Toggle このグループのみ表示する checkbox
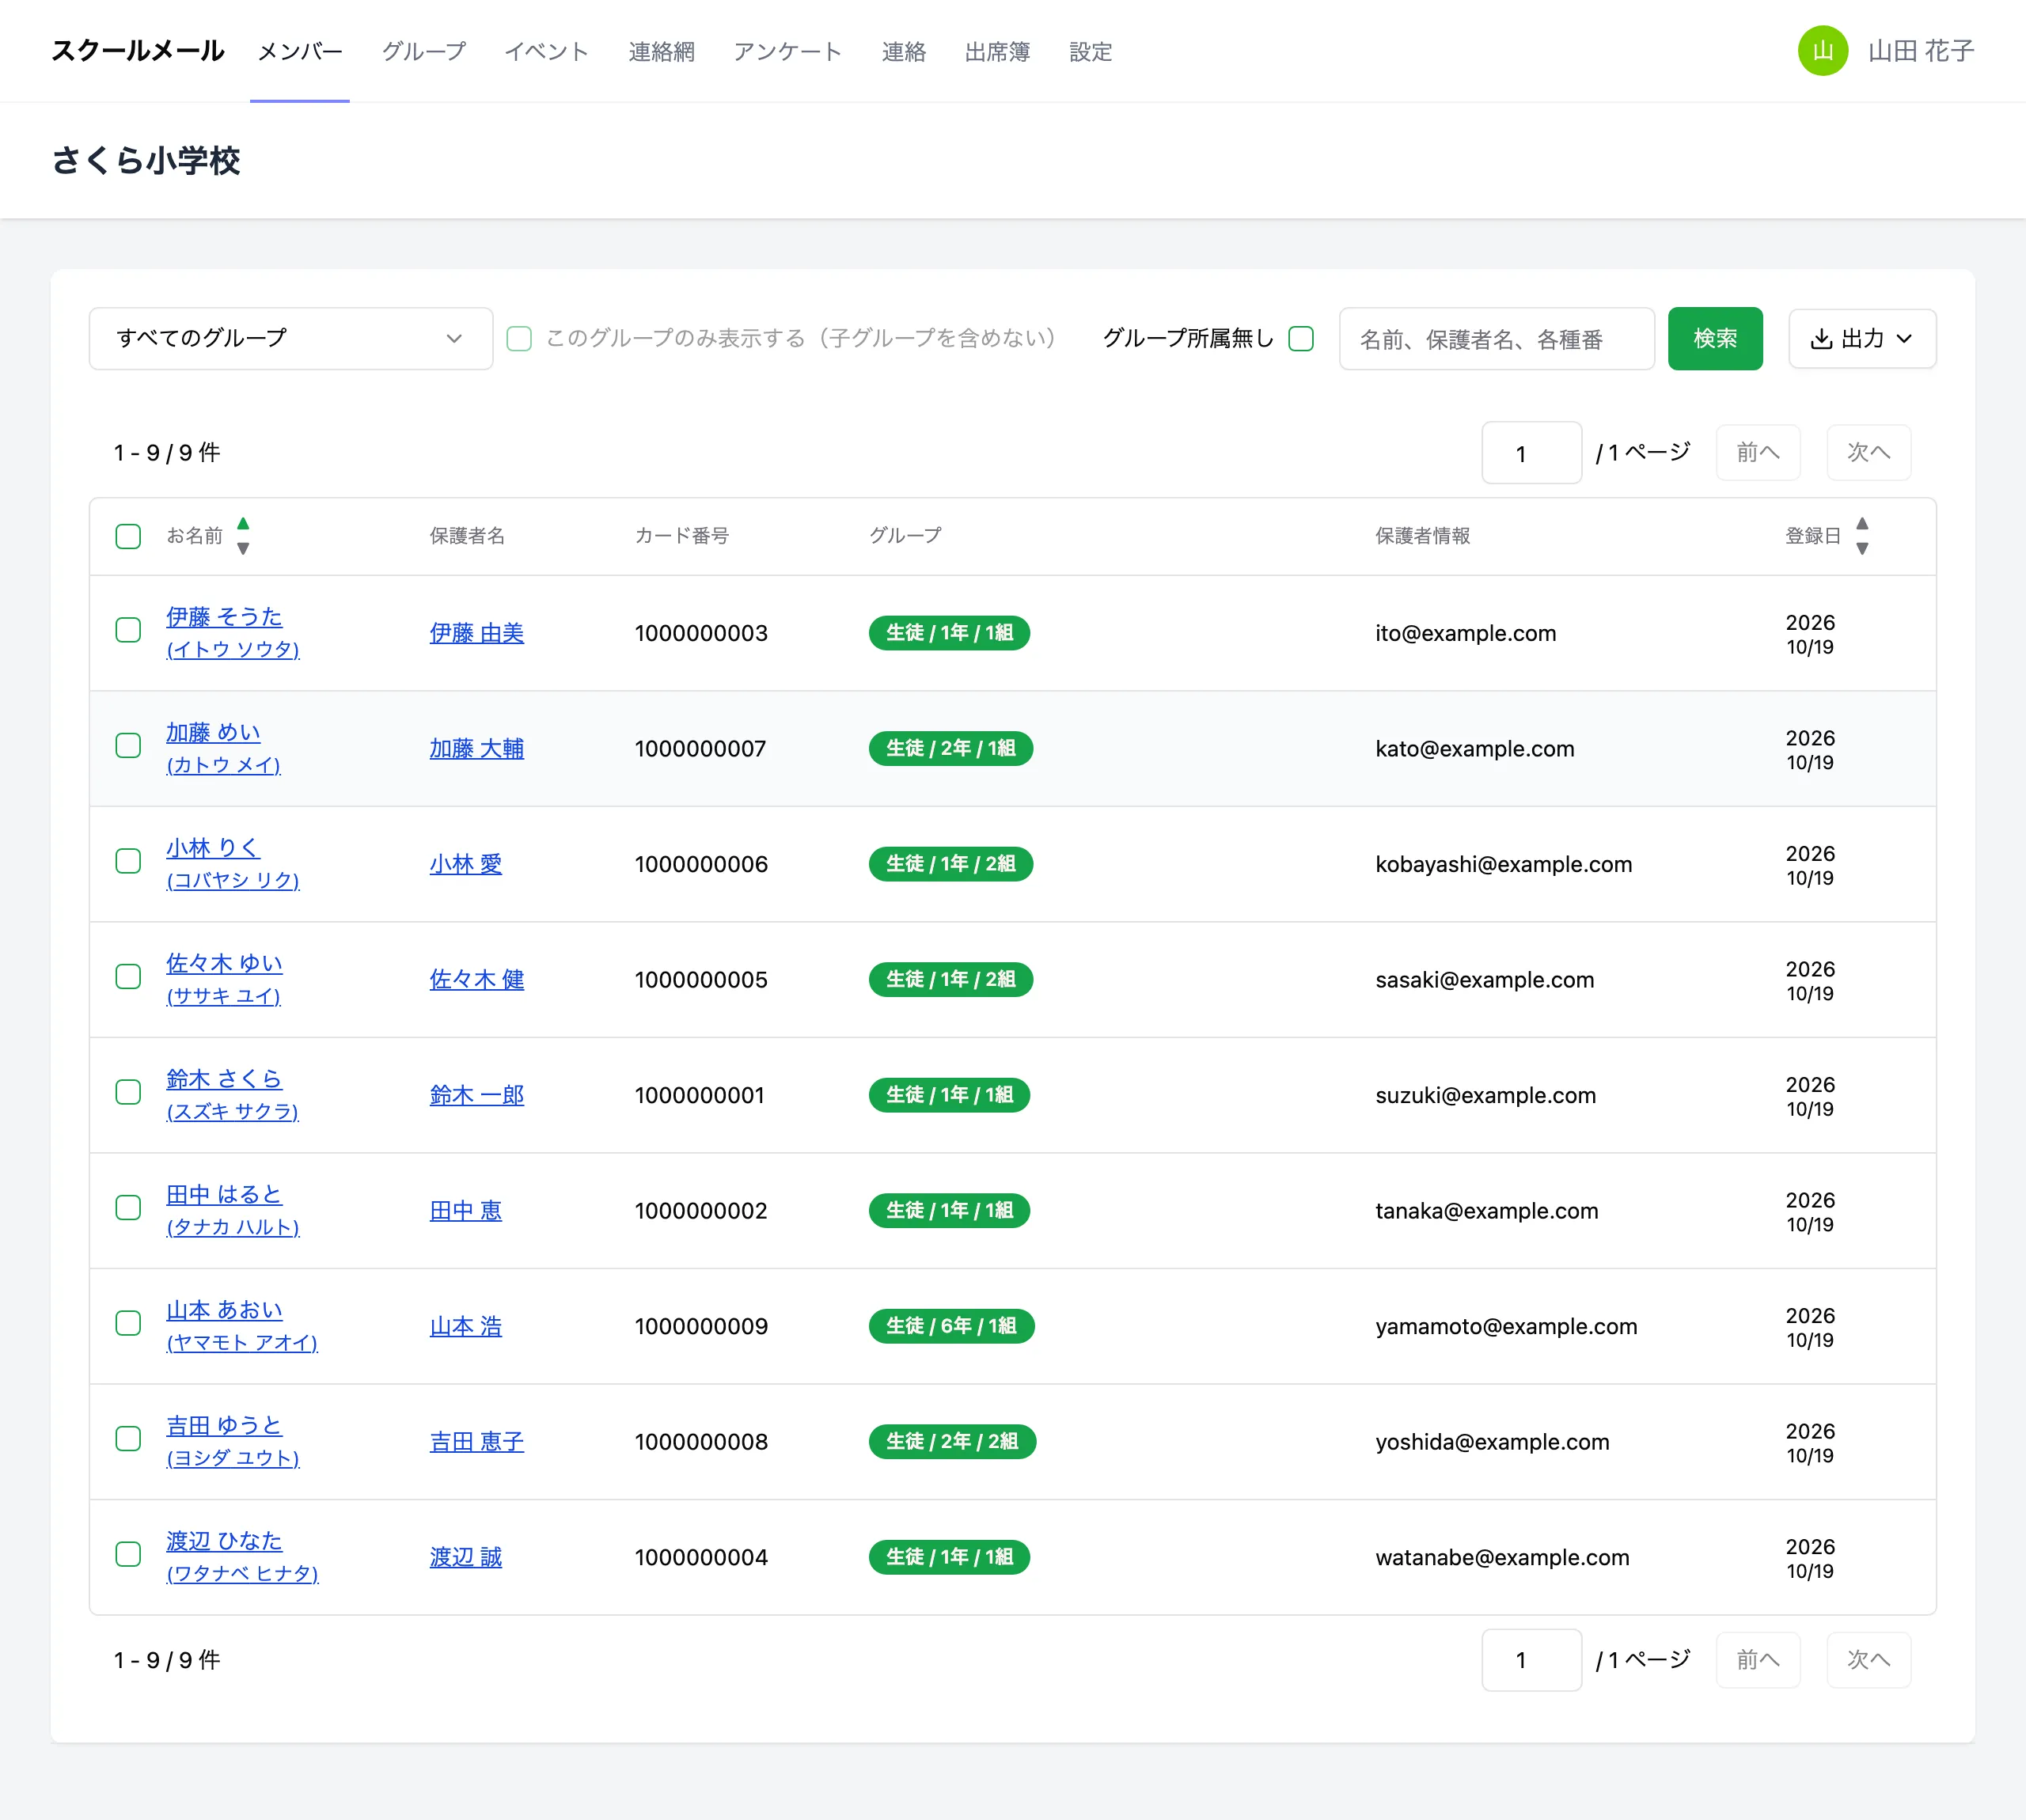 point(519,339)
